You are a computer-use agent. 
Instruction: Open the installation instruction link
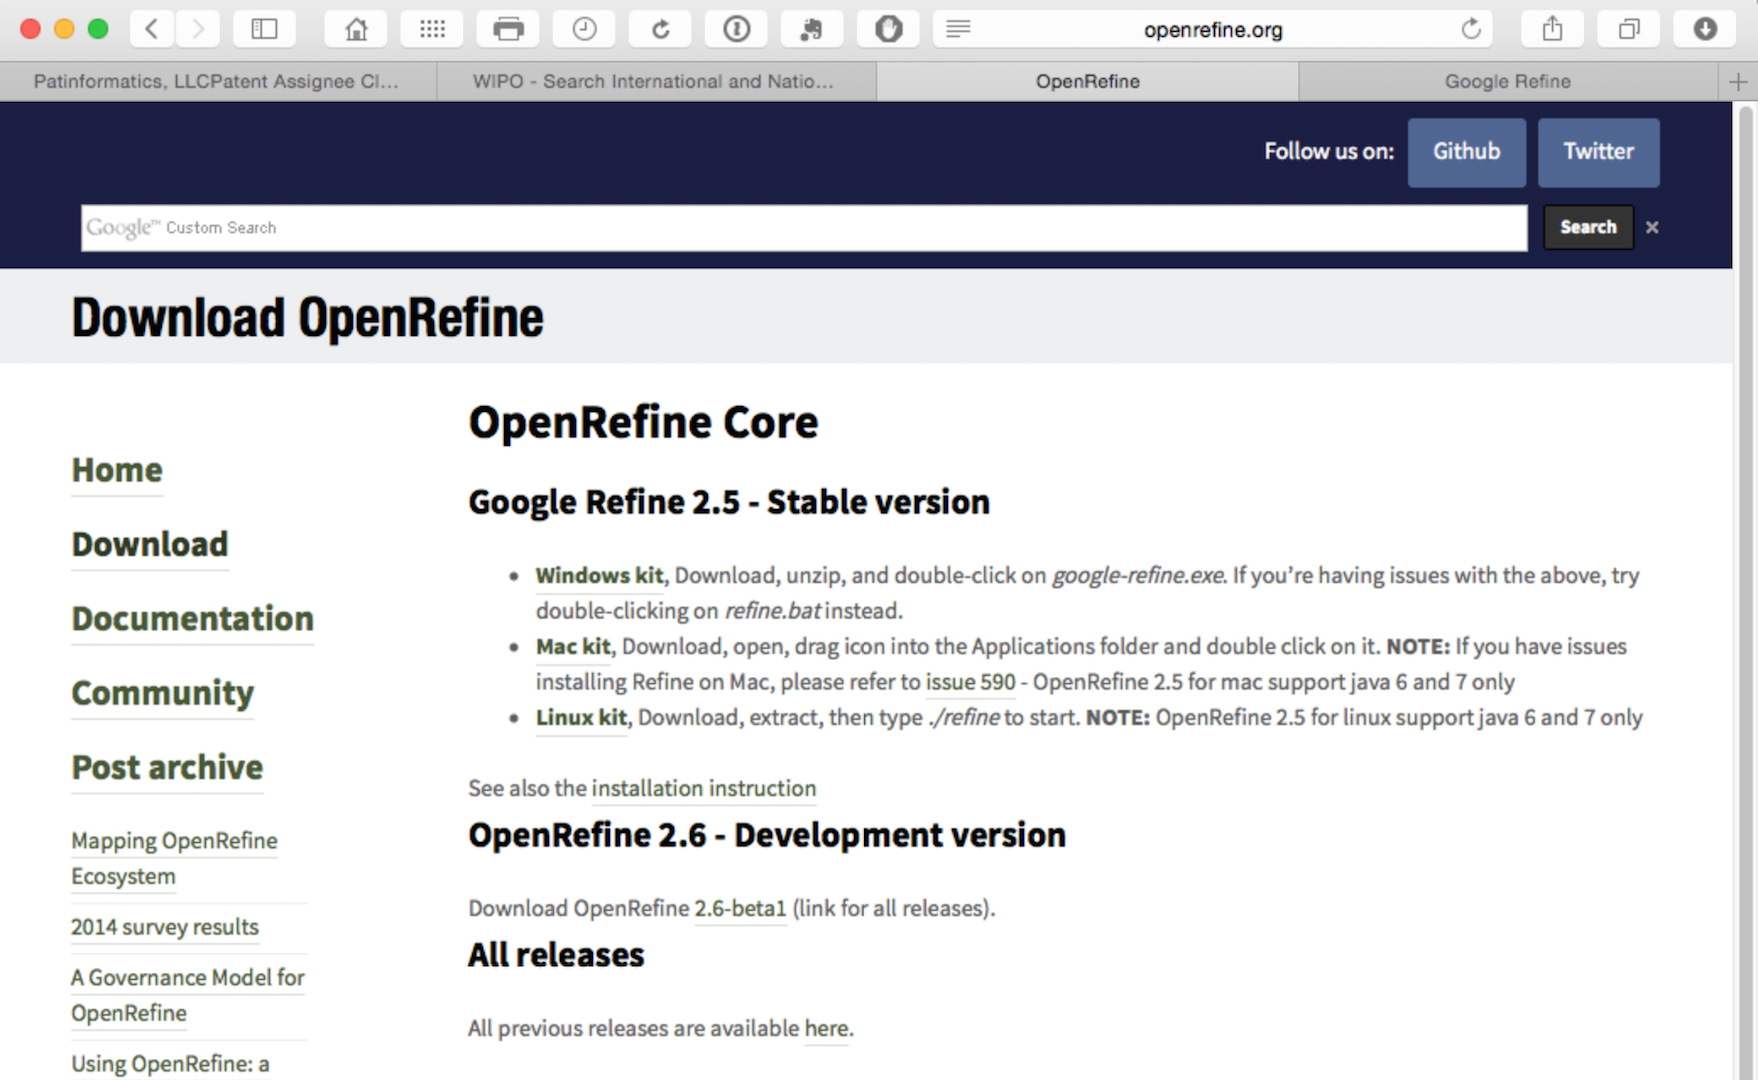(704, 788)
